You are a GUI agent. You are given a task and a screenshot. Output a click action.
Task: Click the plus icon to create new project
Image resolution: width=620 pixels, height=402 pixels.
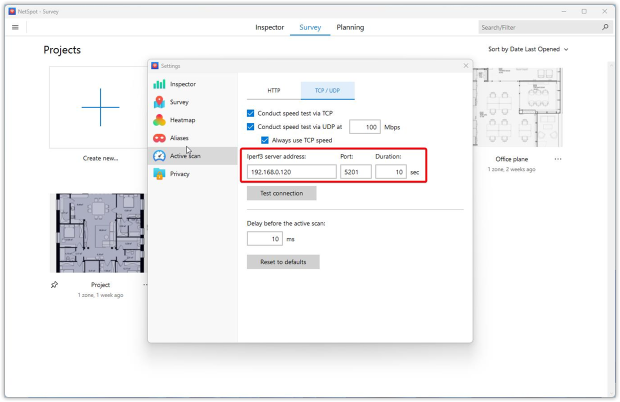tap(100, 107)
